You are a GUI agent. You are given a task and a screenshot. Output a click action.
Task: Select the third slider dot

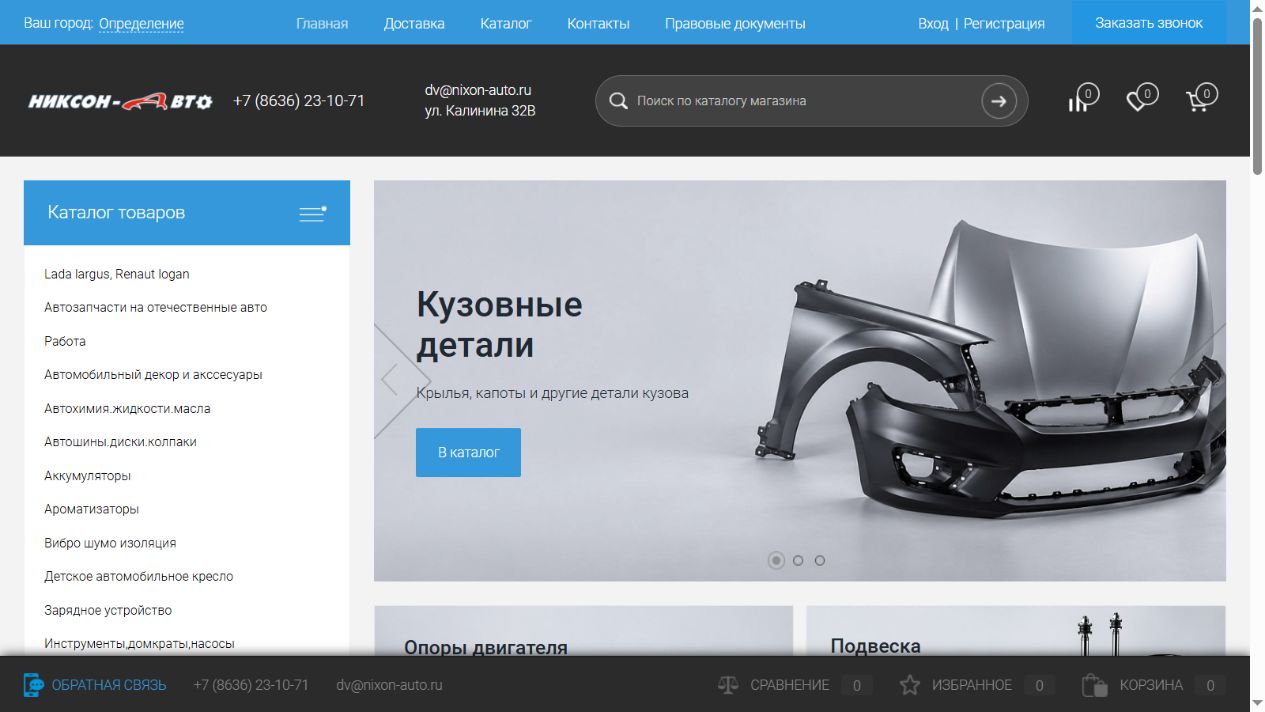pos(820,560)
